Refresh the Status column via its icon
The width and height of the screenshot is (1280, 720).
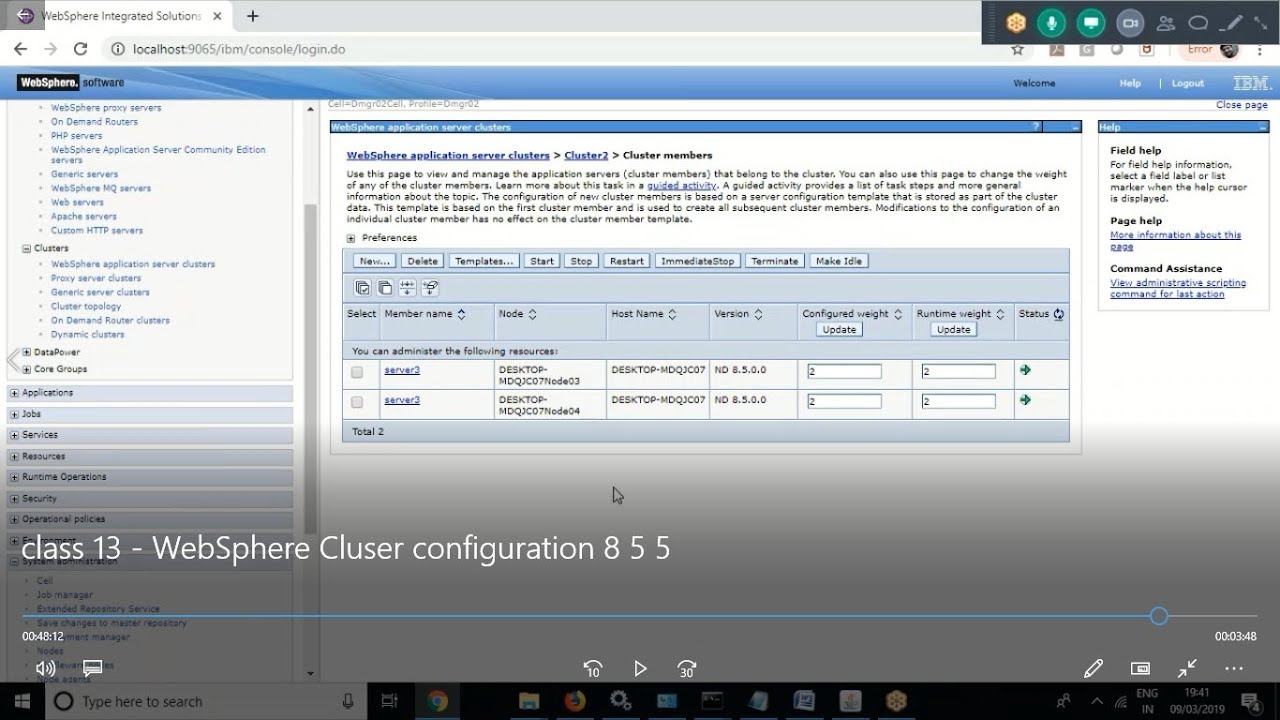coord(1058,314)
